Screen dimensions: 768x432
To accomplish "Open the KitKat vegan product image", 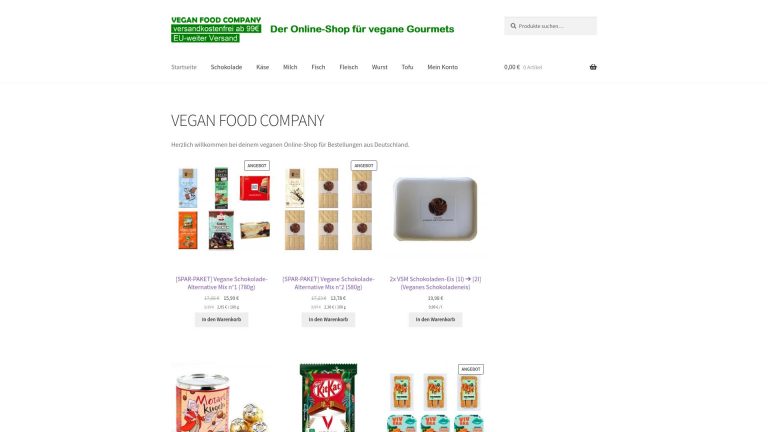I will click(x=328, y=398).
